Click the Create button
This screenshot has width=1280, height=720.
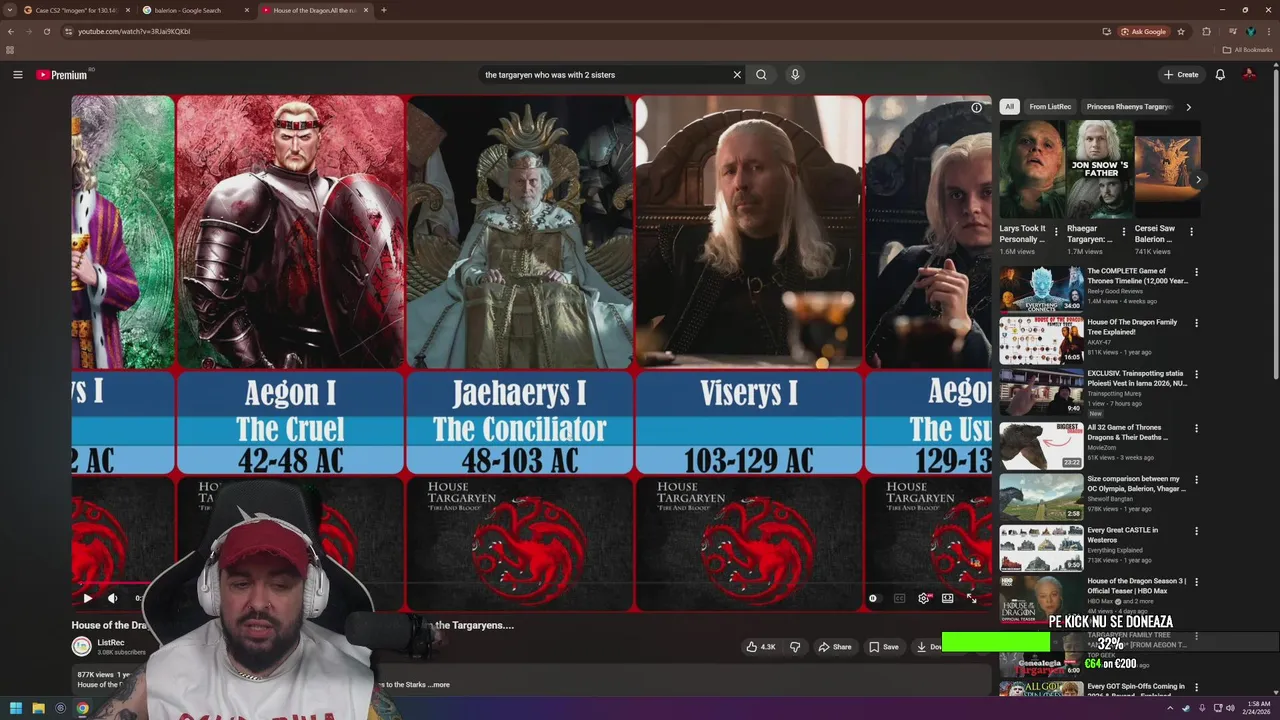[1181, 75]
